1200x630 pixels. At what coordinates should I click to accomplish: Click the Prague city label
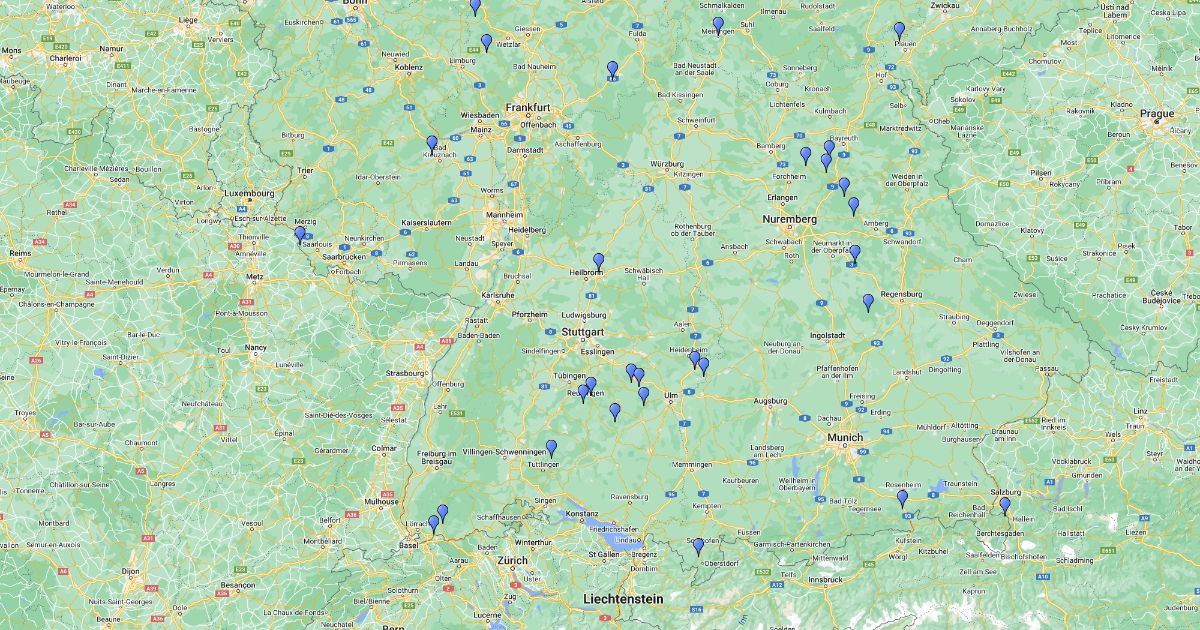click(x=1157, y=114)
